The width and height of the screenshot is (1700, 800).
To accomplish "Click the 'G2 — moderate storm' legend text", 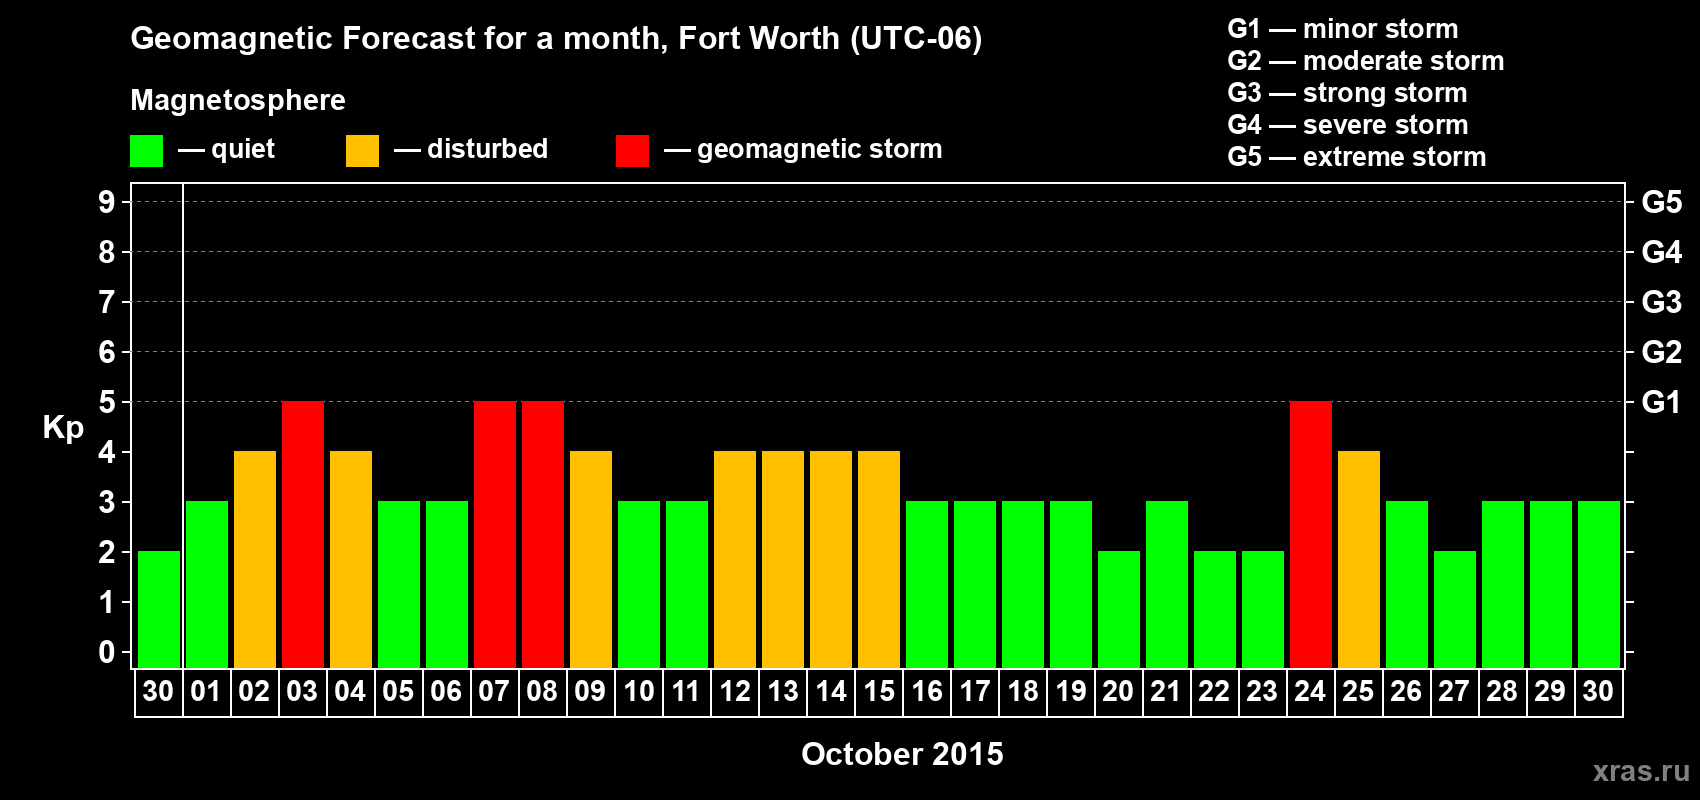I will pyautogui.click(x=1366, y=61).
